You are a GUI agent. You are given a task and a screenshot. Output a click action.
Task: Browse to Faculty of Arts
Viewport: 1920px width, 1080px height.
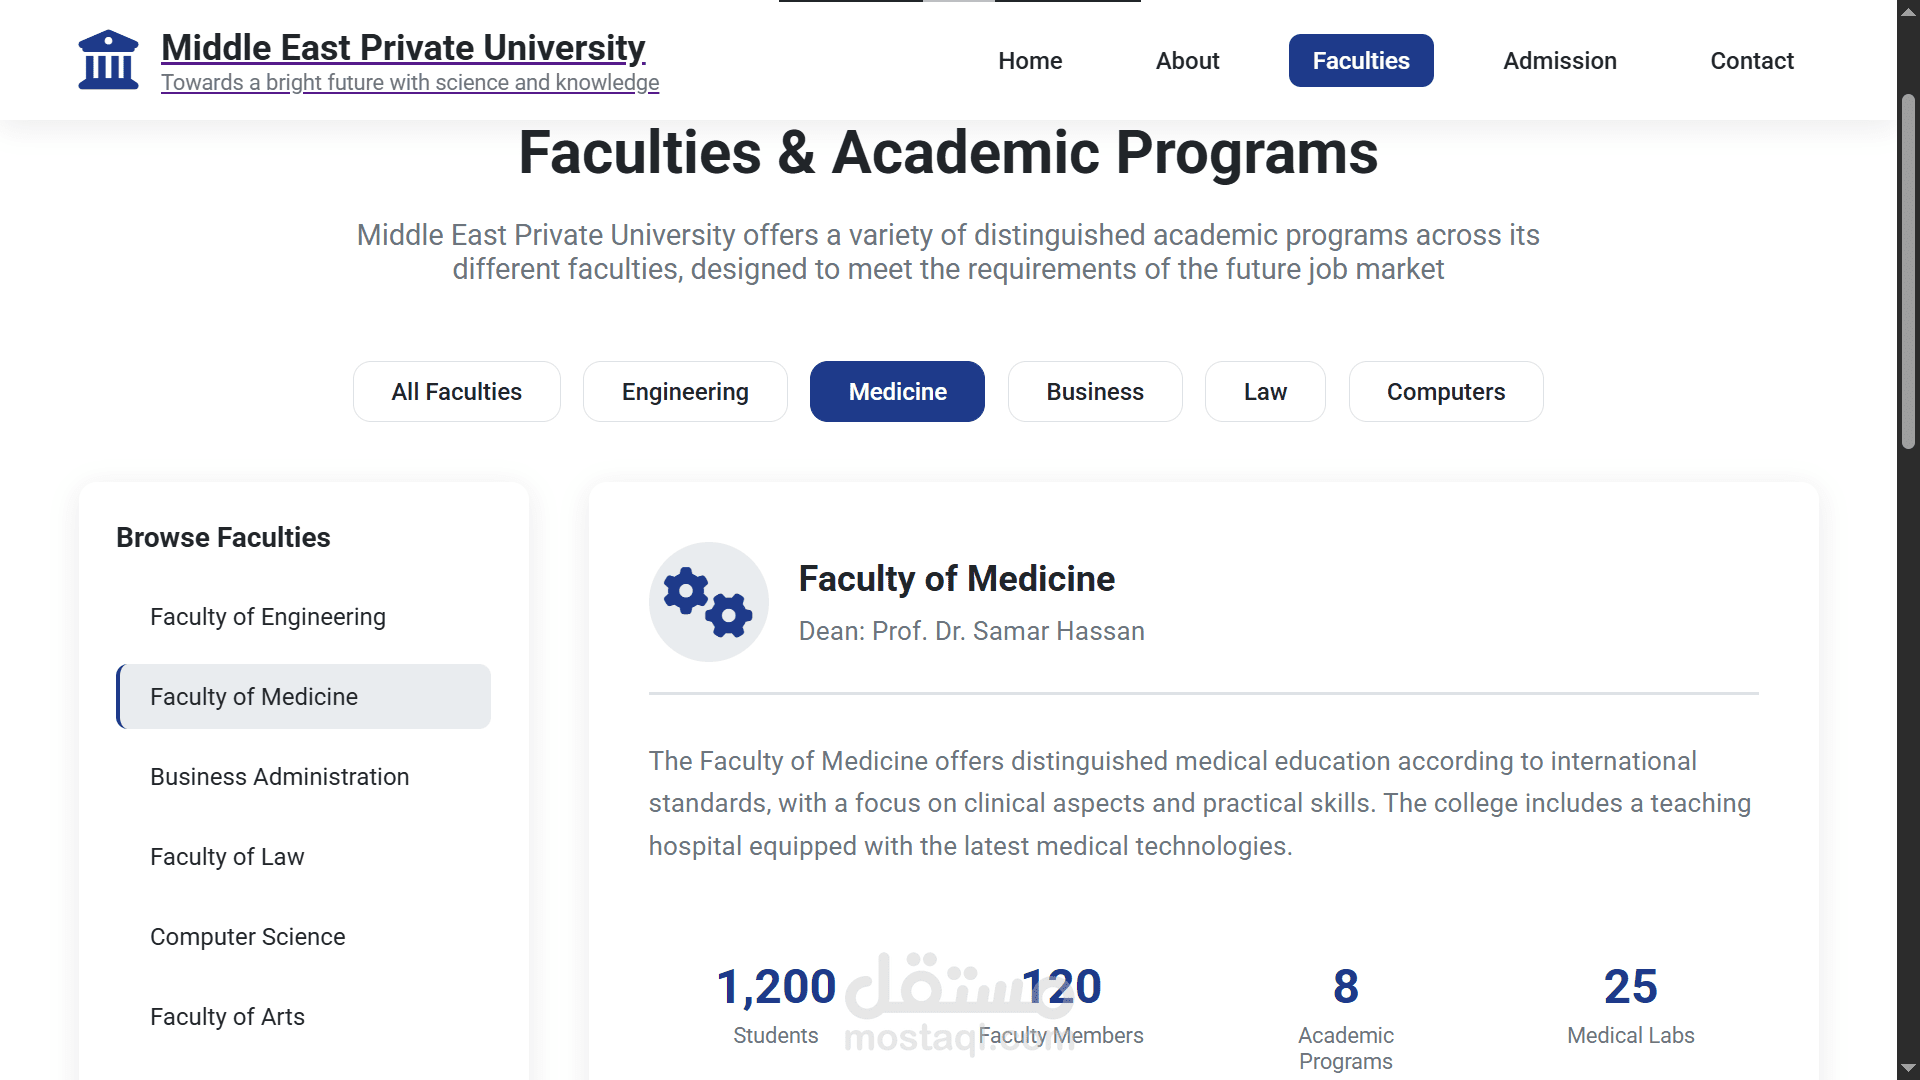(x=228, y=1017)
